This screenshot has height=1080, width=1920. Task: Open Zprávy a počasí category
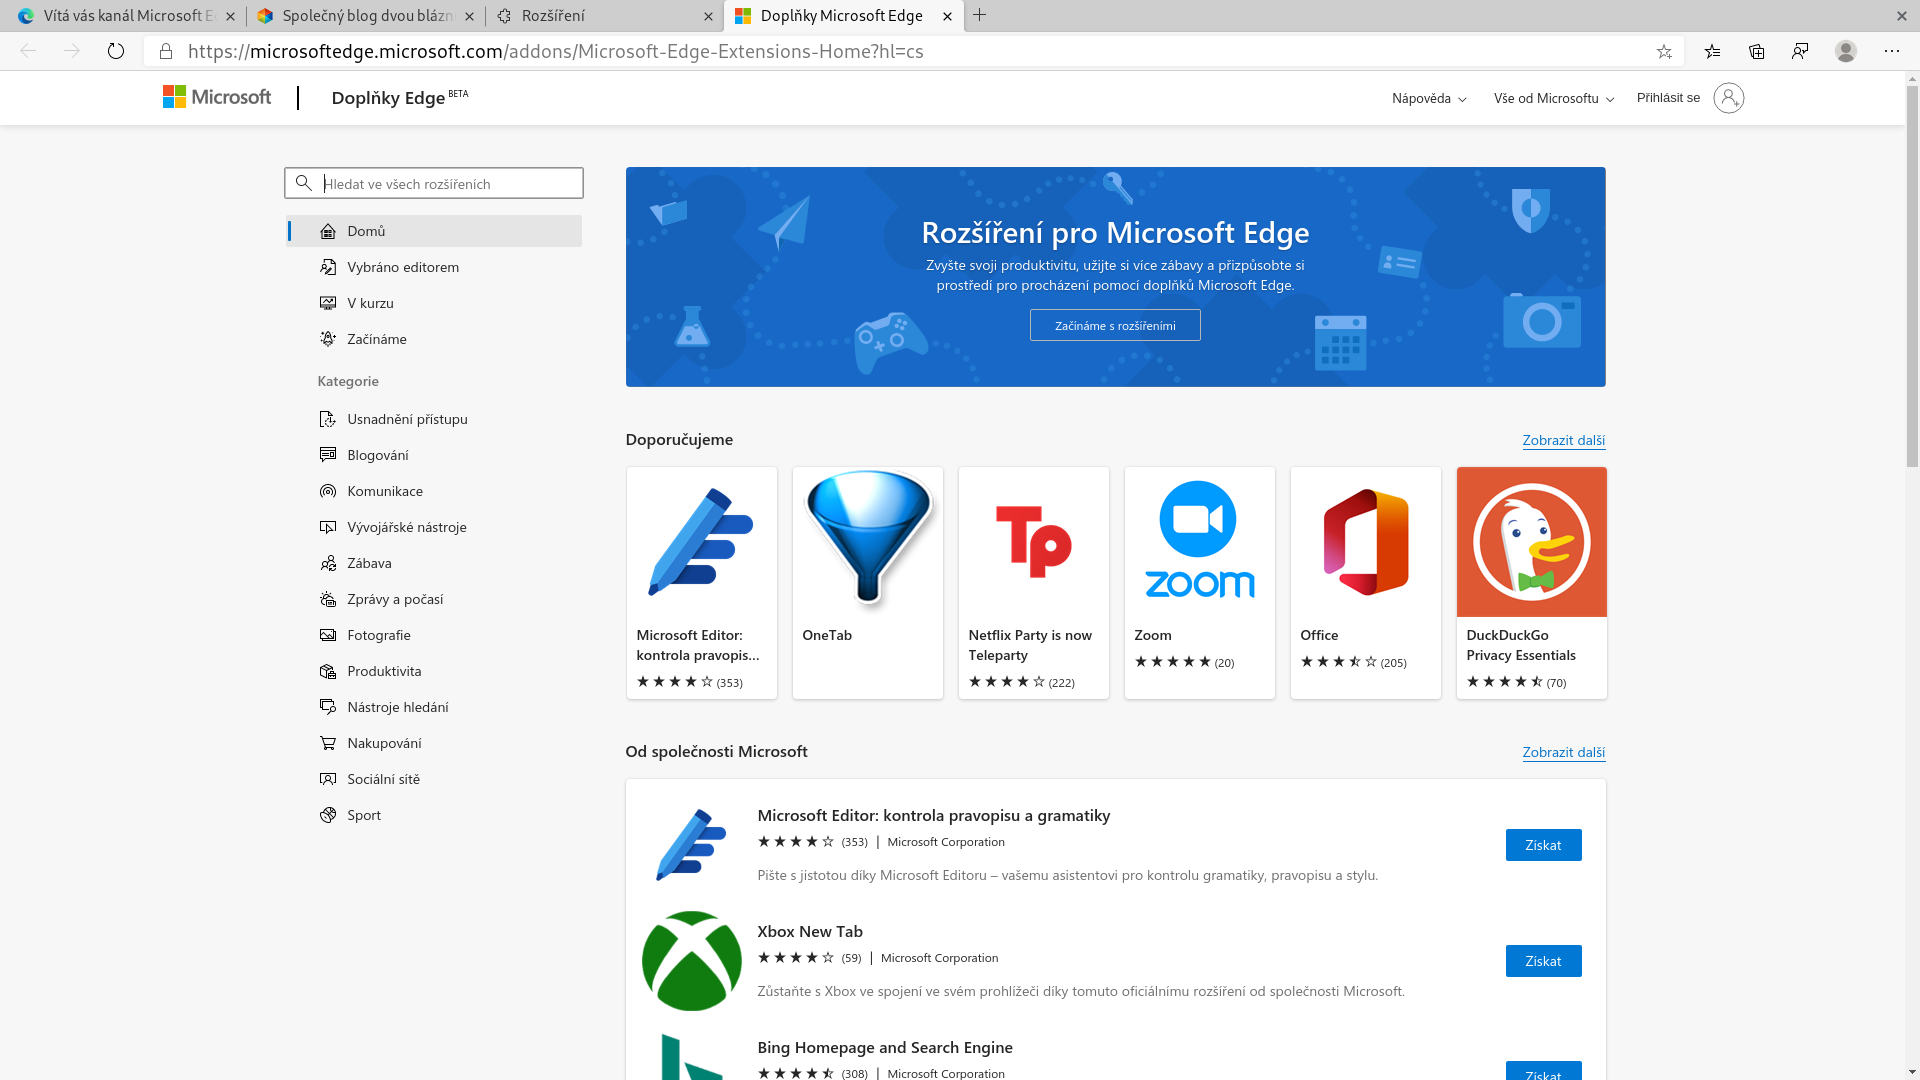(x=434, y=599)
